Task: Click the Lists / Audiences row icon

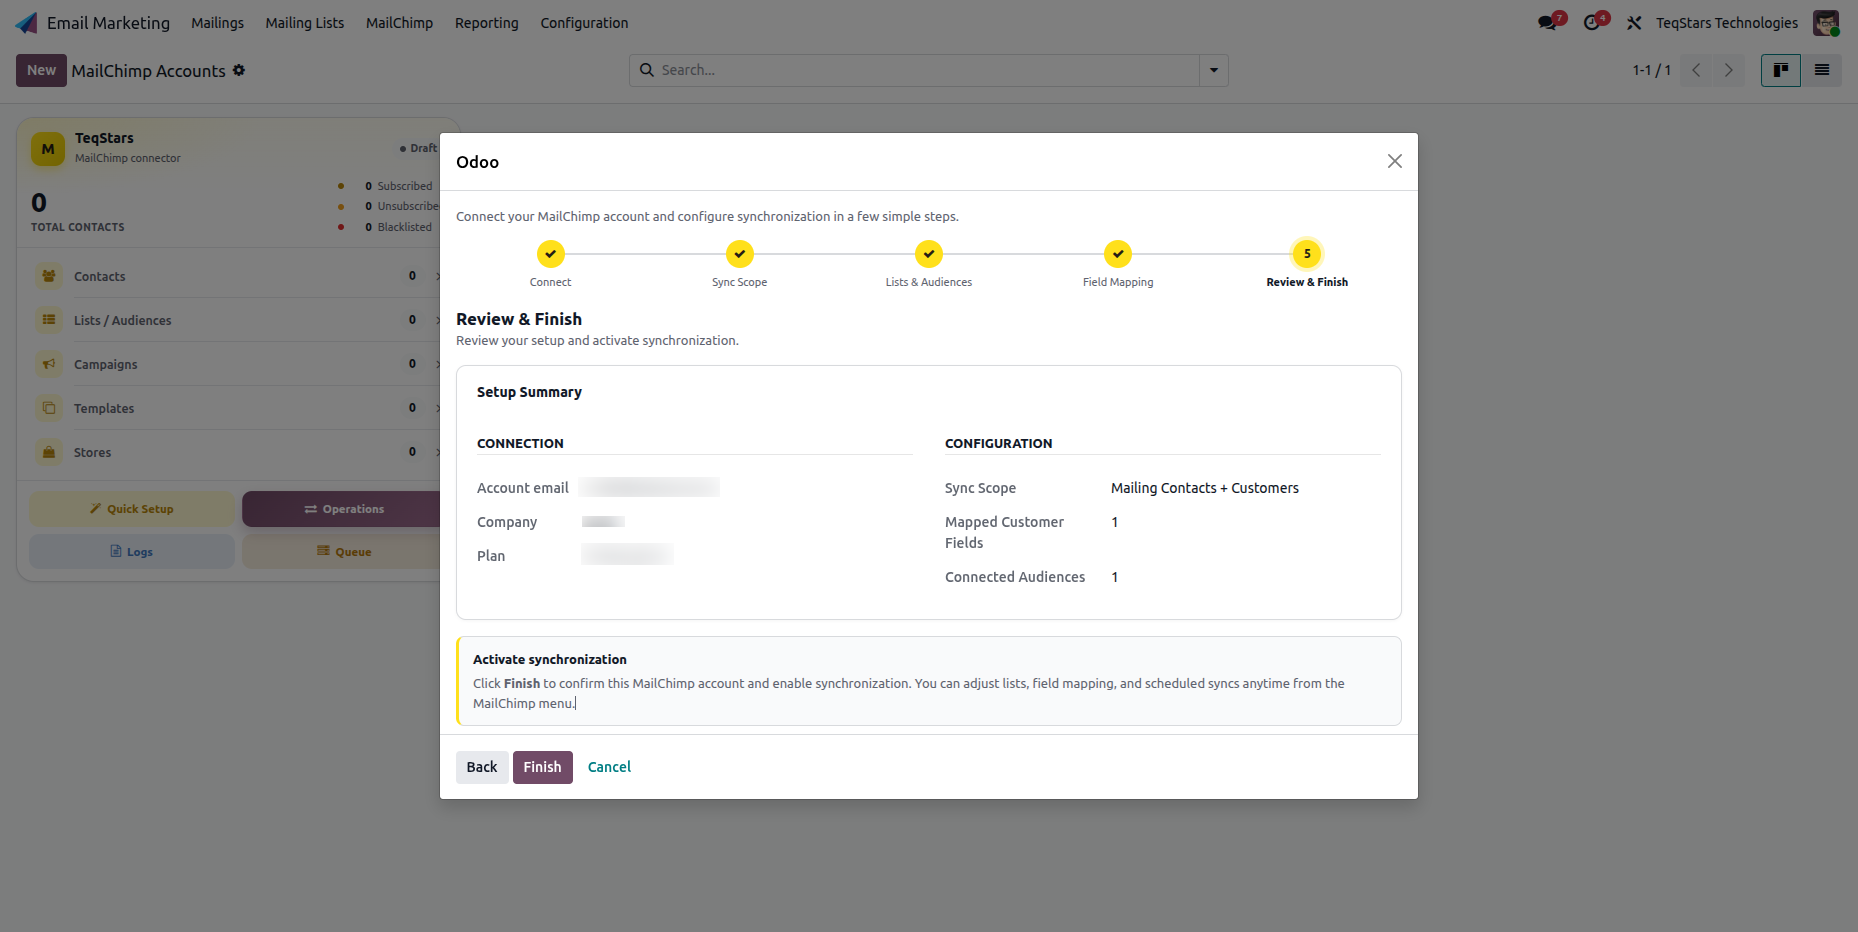Action: pos(49,320)
